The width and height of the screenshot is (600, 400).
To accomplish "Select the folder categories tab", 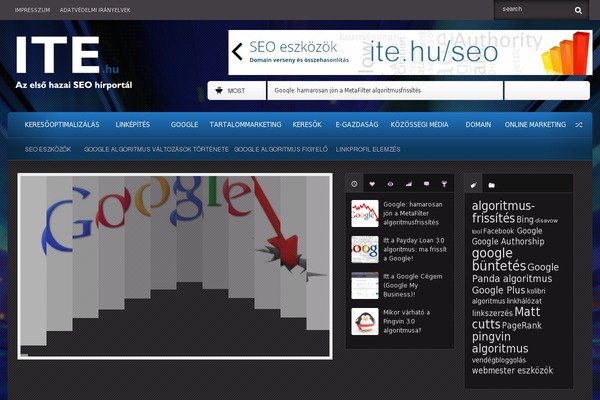I will [491, 185].
